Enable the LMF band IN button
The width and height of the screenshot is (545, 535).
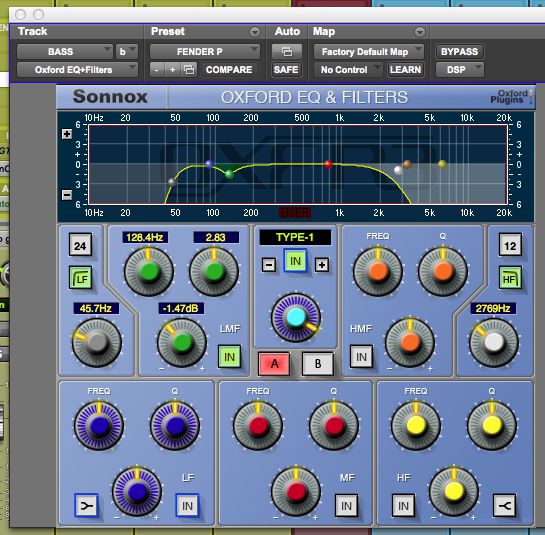229,357
